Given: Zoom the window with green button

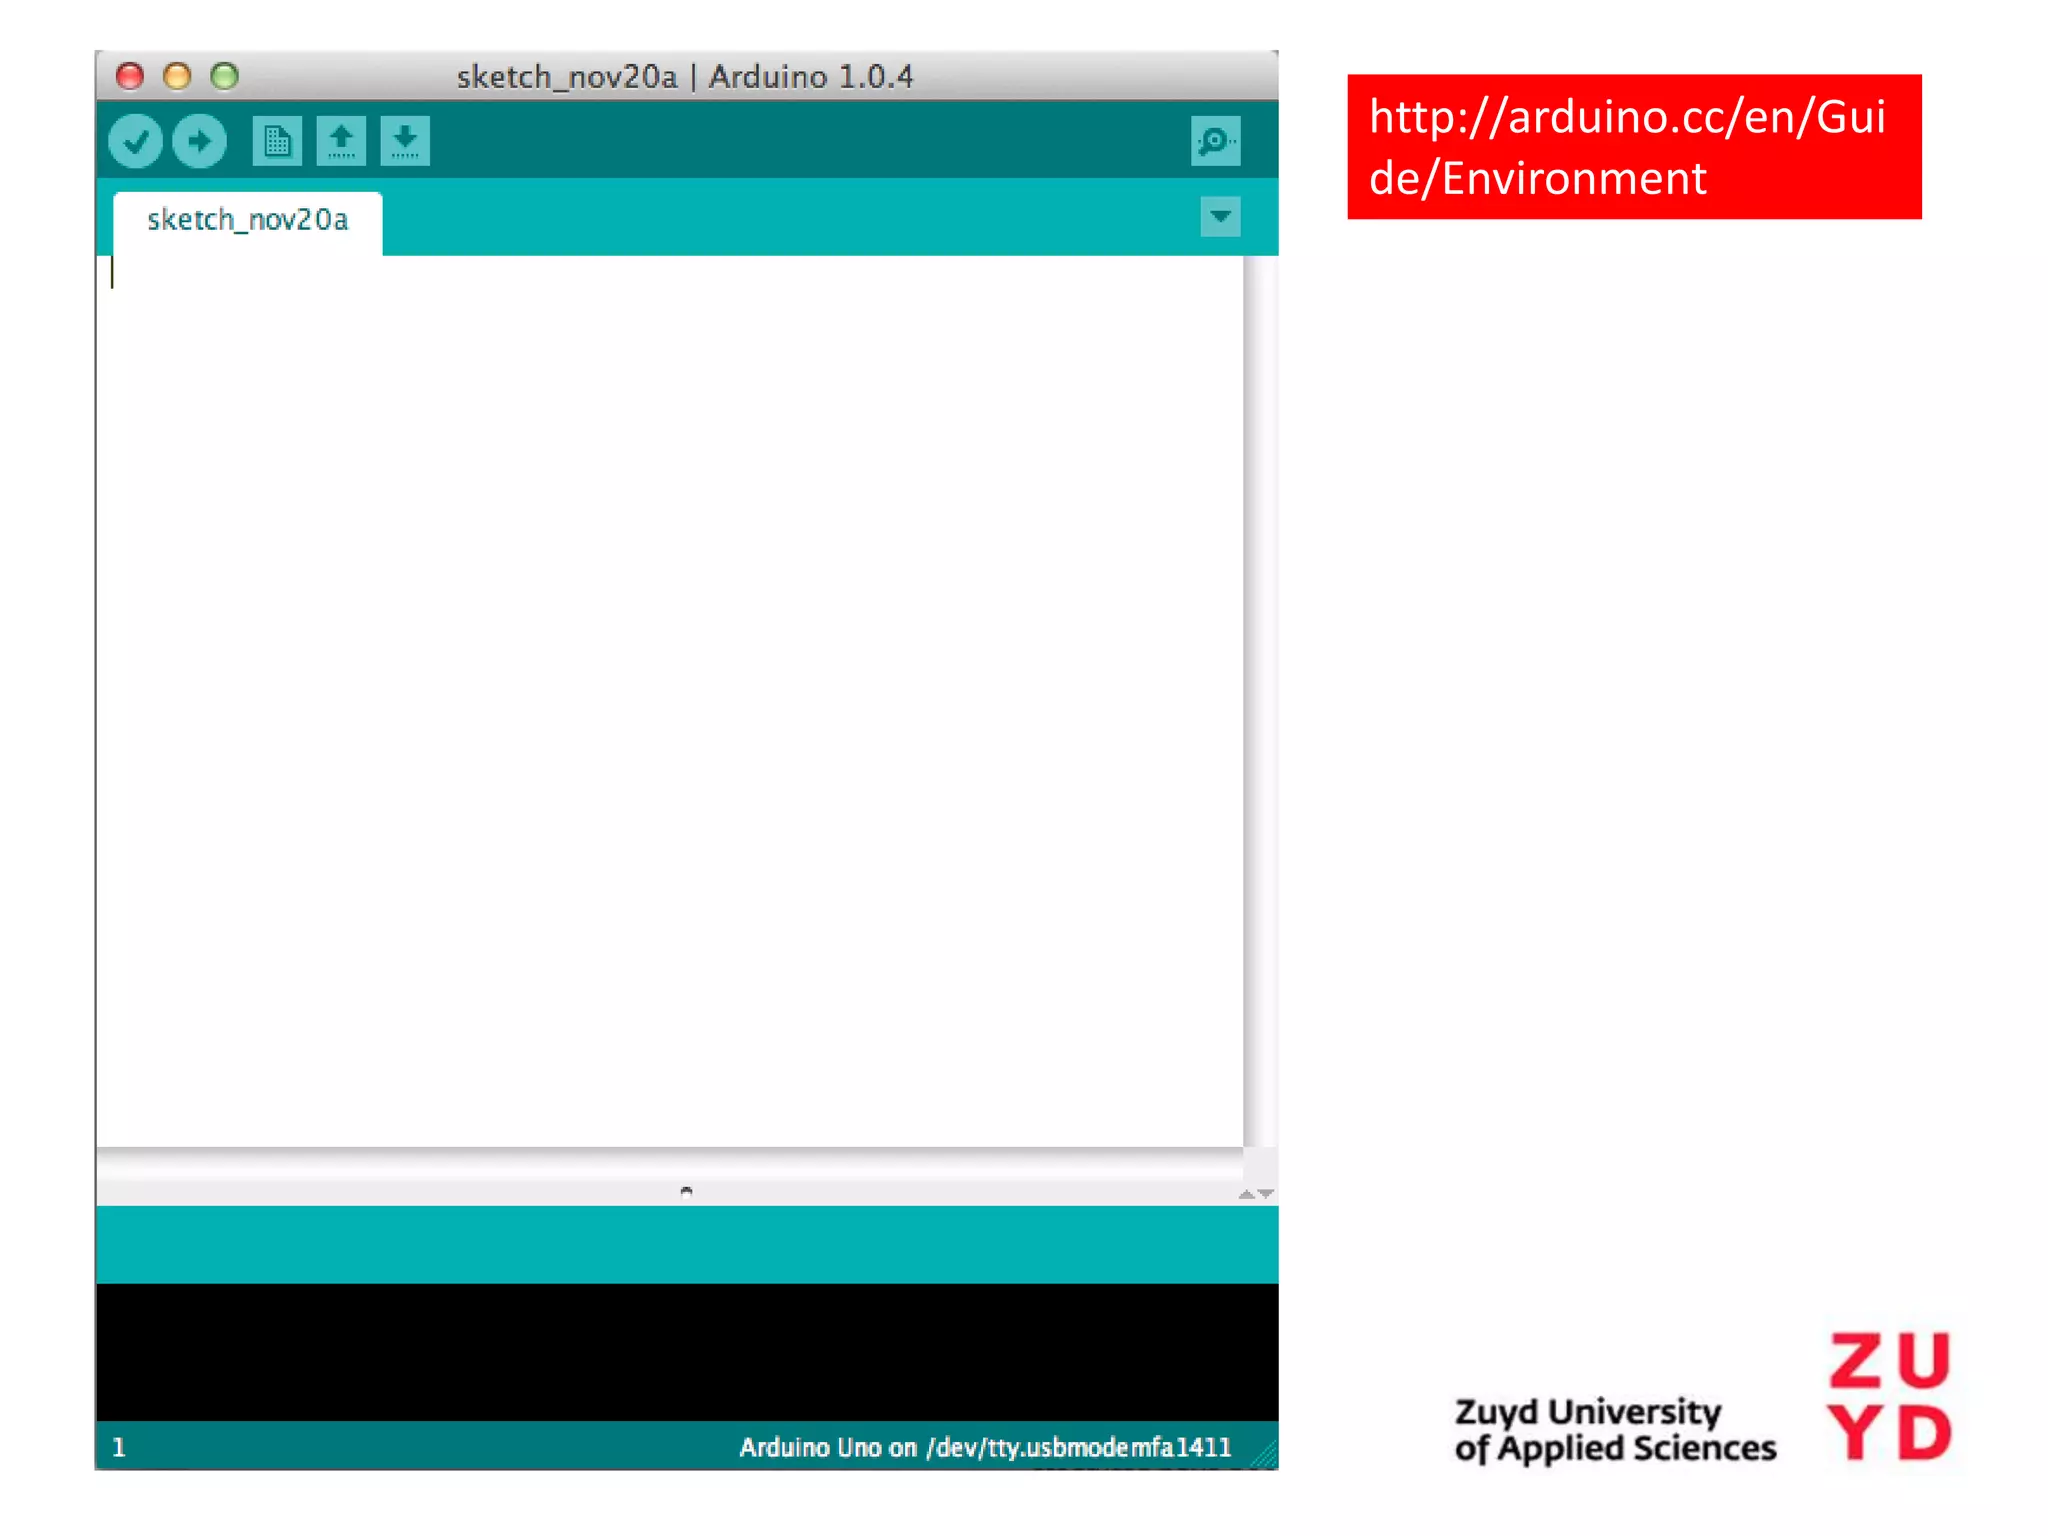Looking at the screenshot, I should [x=225, y=76].
